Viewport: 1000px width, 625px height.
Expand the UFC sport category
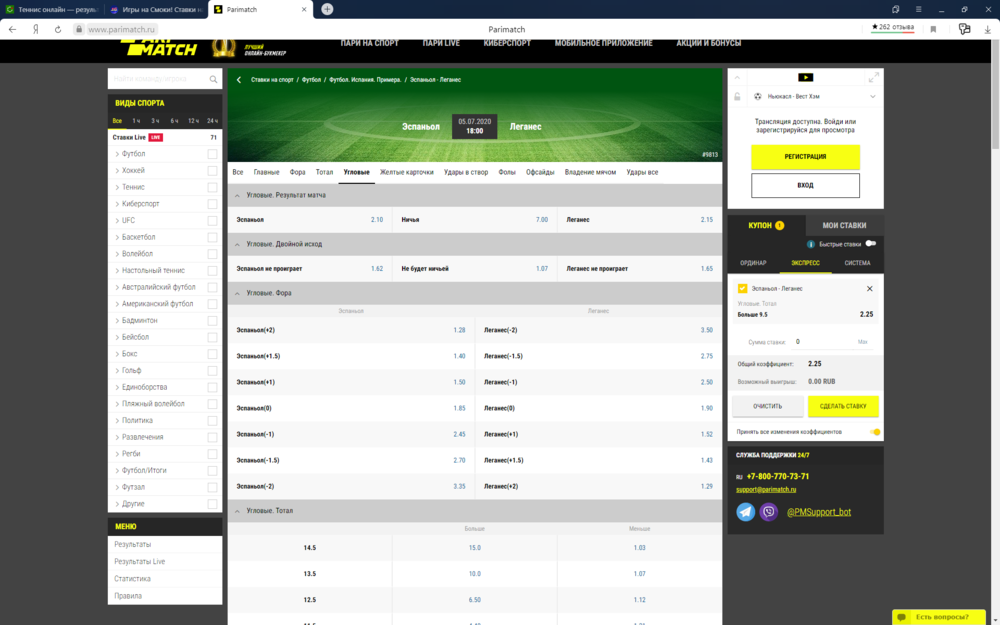[x=117, y=221]
